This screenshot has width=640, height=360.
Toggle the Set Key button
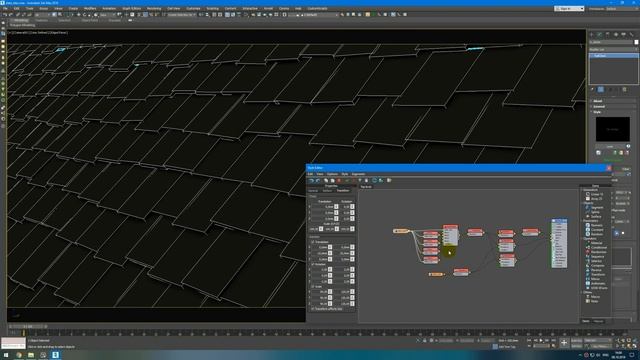576,346
